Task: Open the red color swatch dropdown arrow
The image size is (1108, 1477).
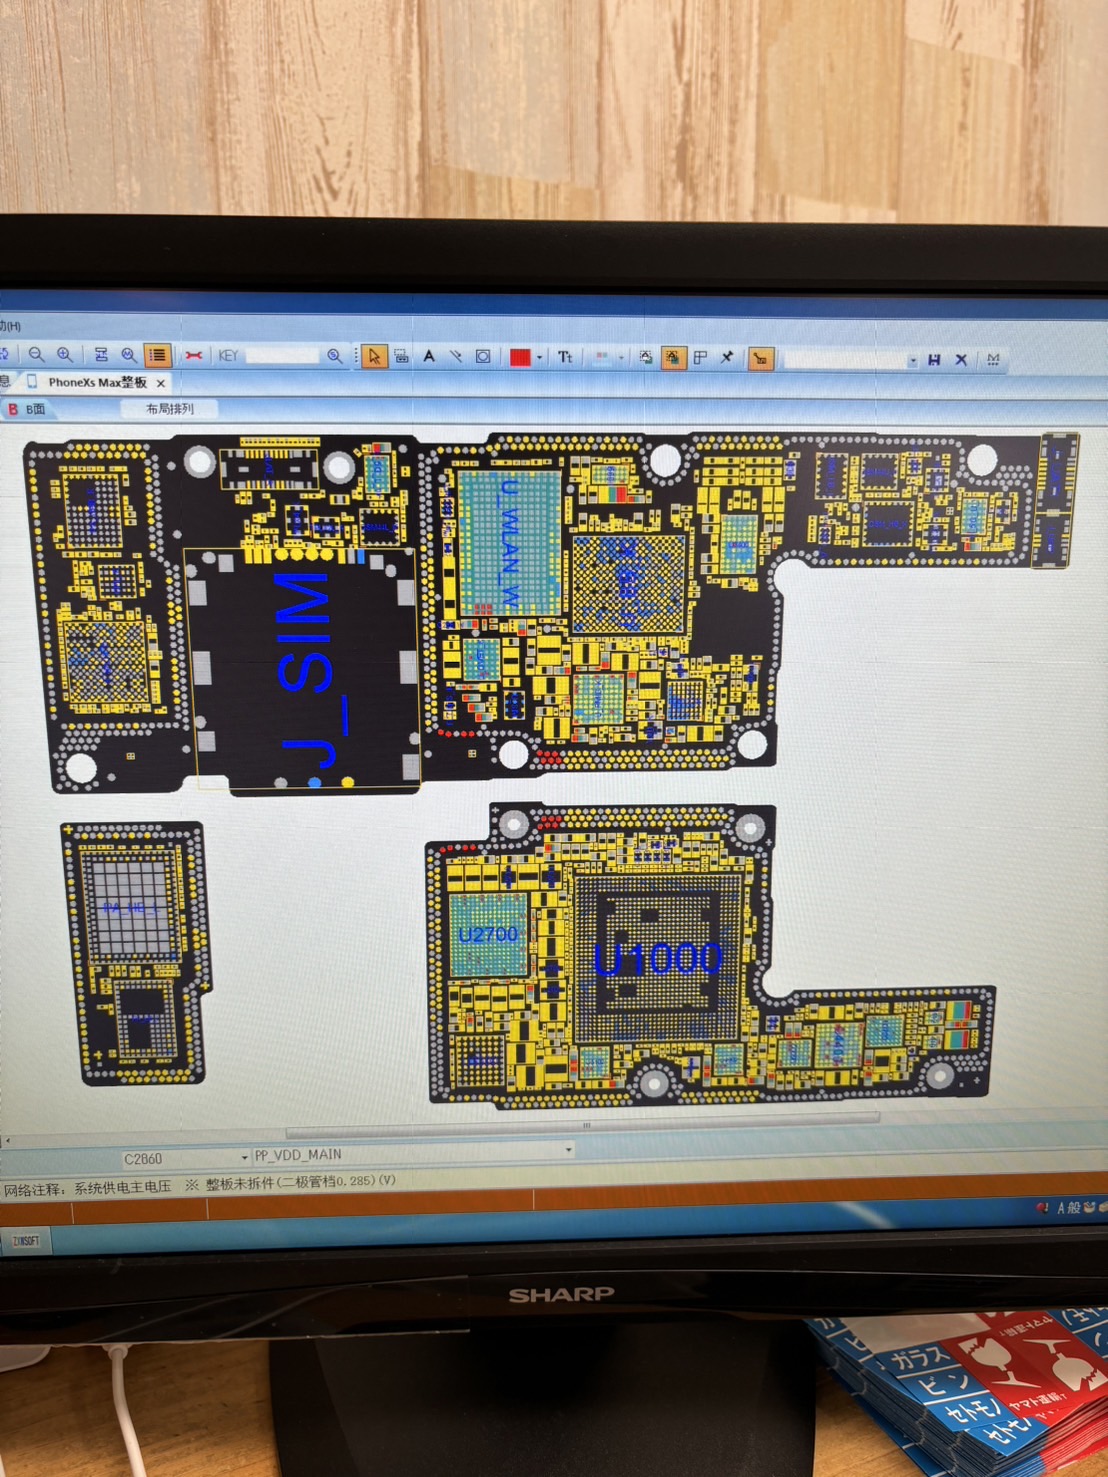Action: (x=540, y=357)
